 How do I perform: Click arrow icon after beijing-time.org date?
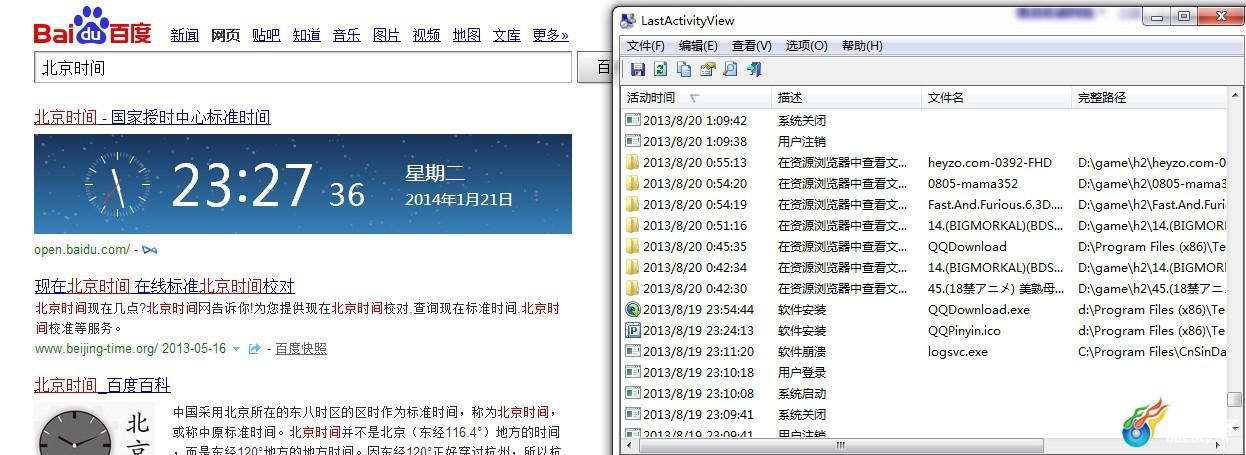(255, 349)
